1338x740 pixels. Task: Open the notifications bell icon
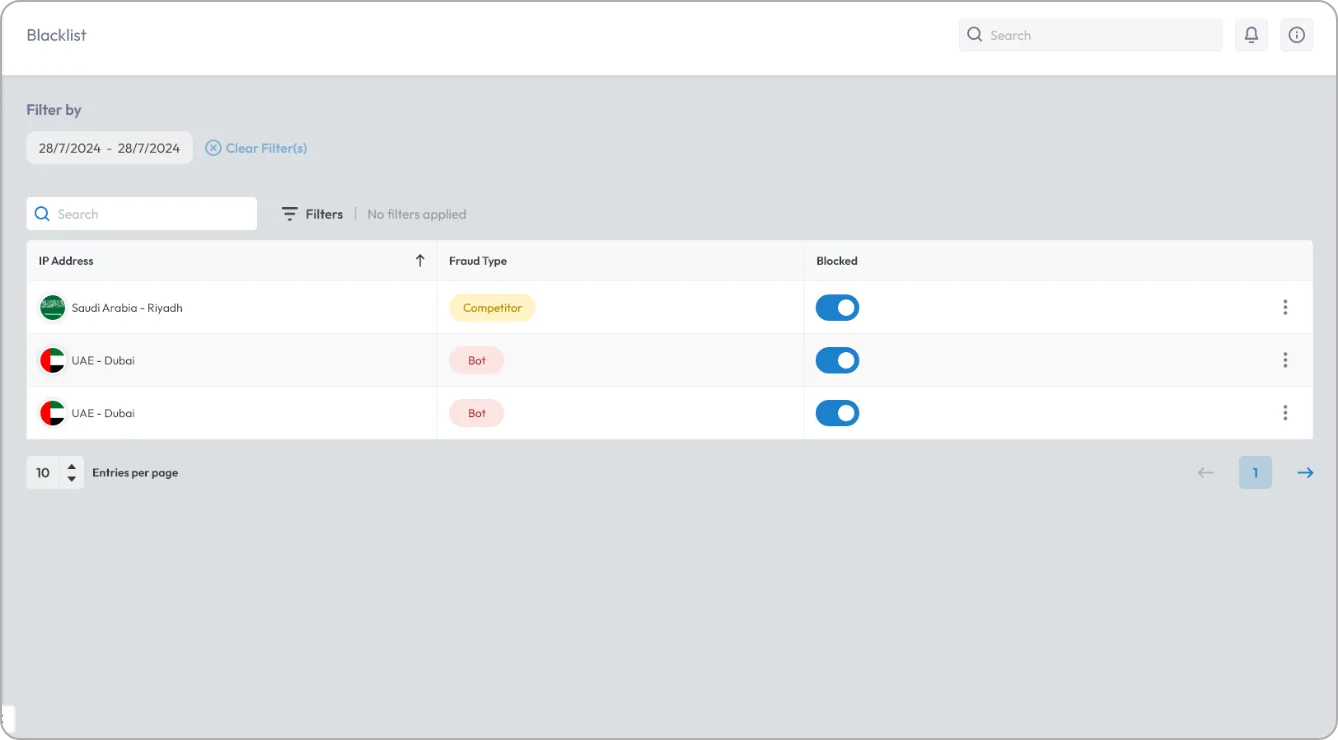click(x=1251, y=34)
